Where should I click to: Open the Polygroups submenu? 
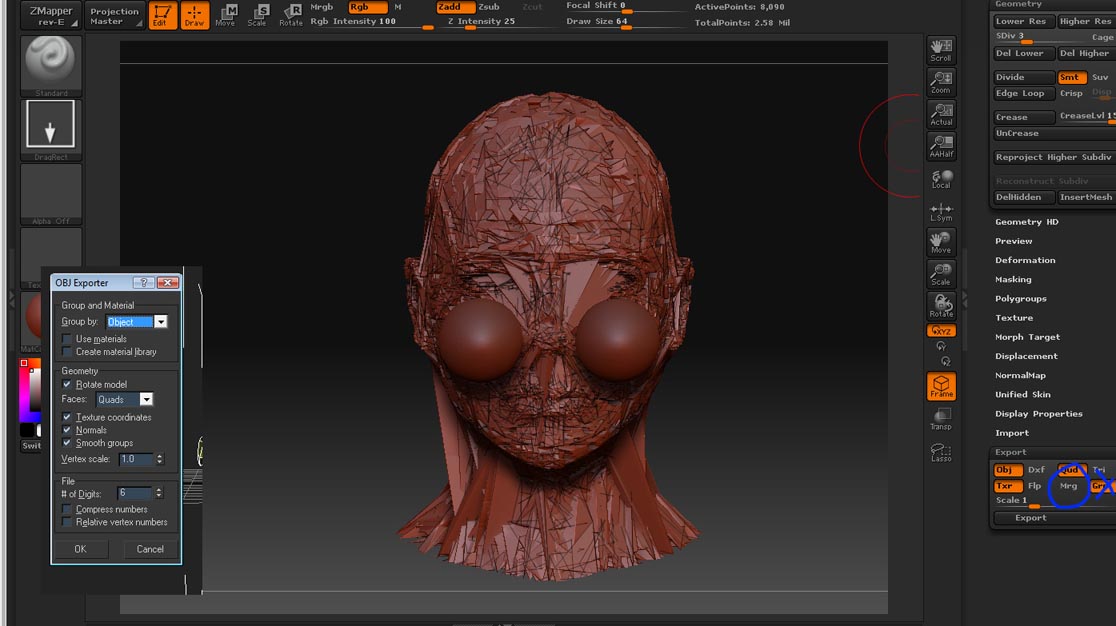pos(1020,299)
